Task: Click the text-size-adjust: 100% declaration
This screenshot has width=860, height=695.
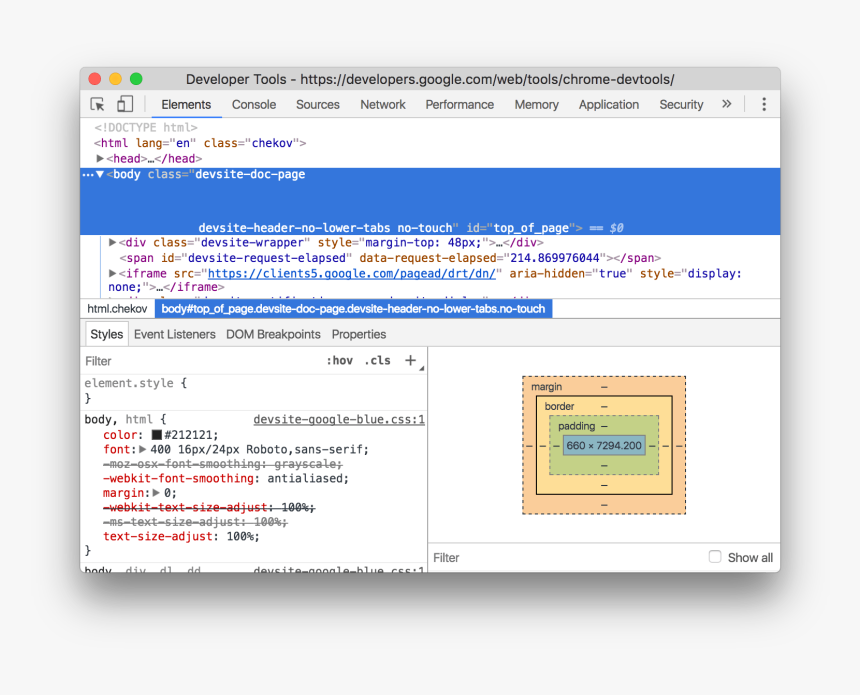Action: [x=181, y=536]
